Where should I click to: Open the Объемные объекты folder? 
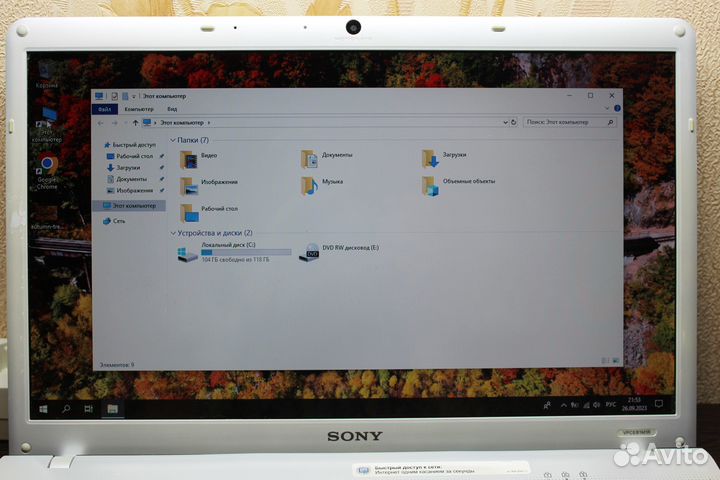pos(458,186)
